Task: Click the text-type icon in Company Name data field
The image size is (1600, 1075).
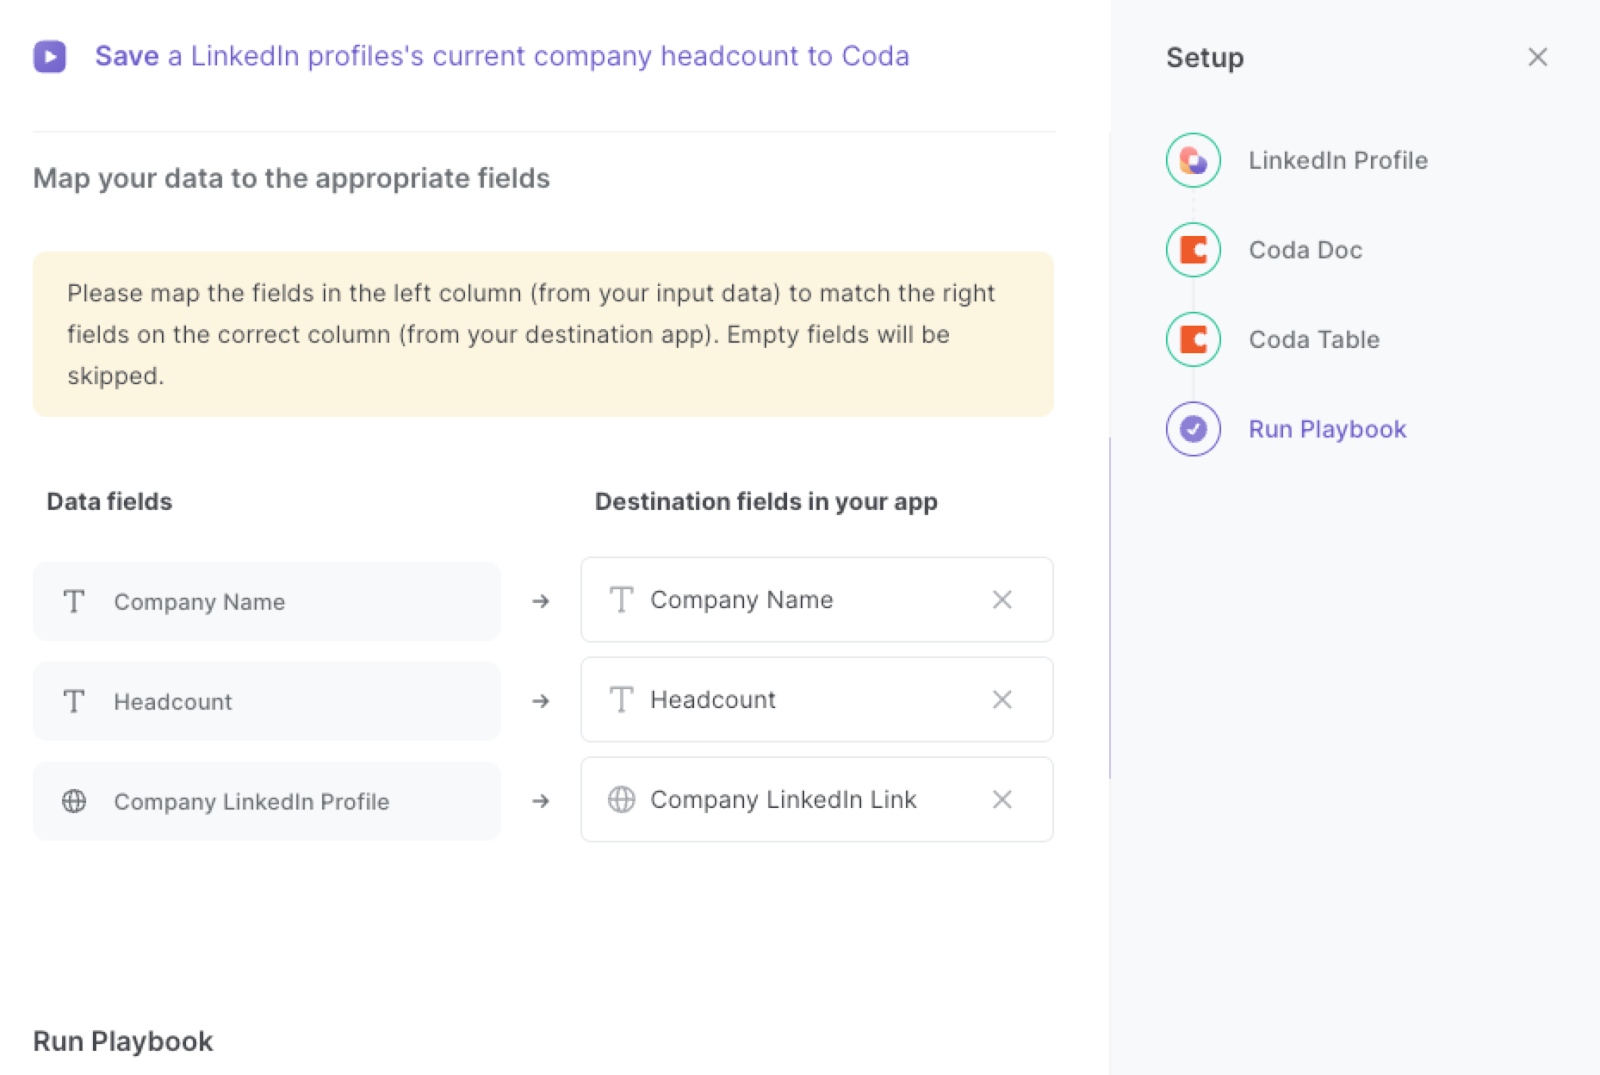Action: point(74,601)
